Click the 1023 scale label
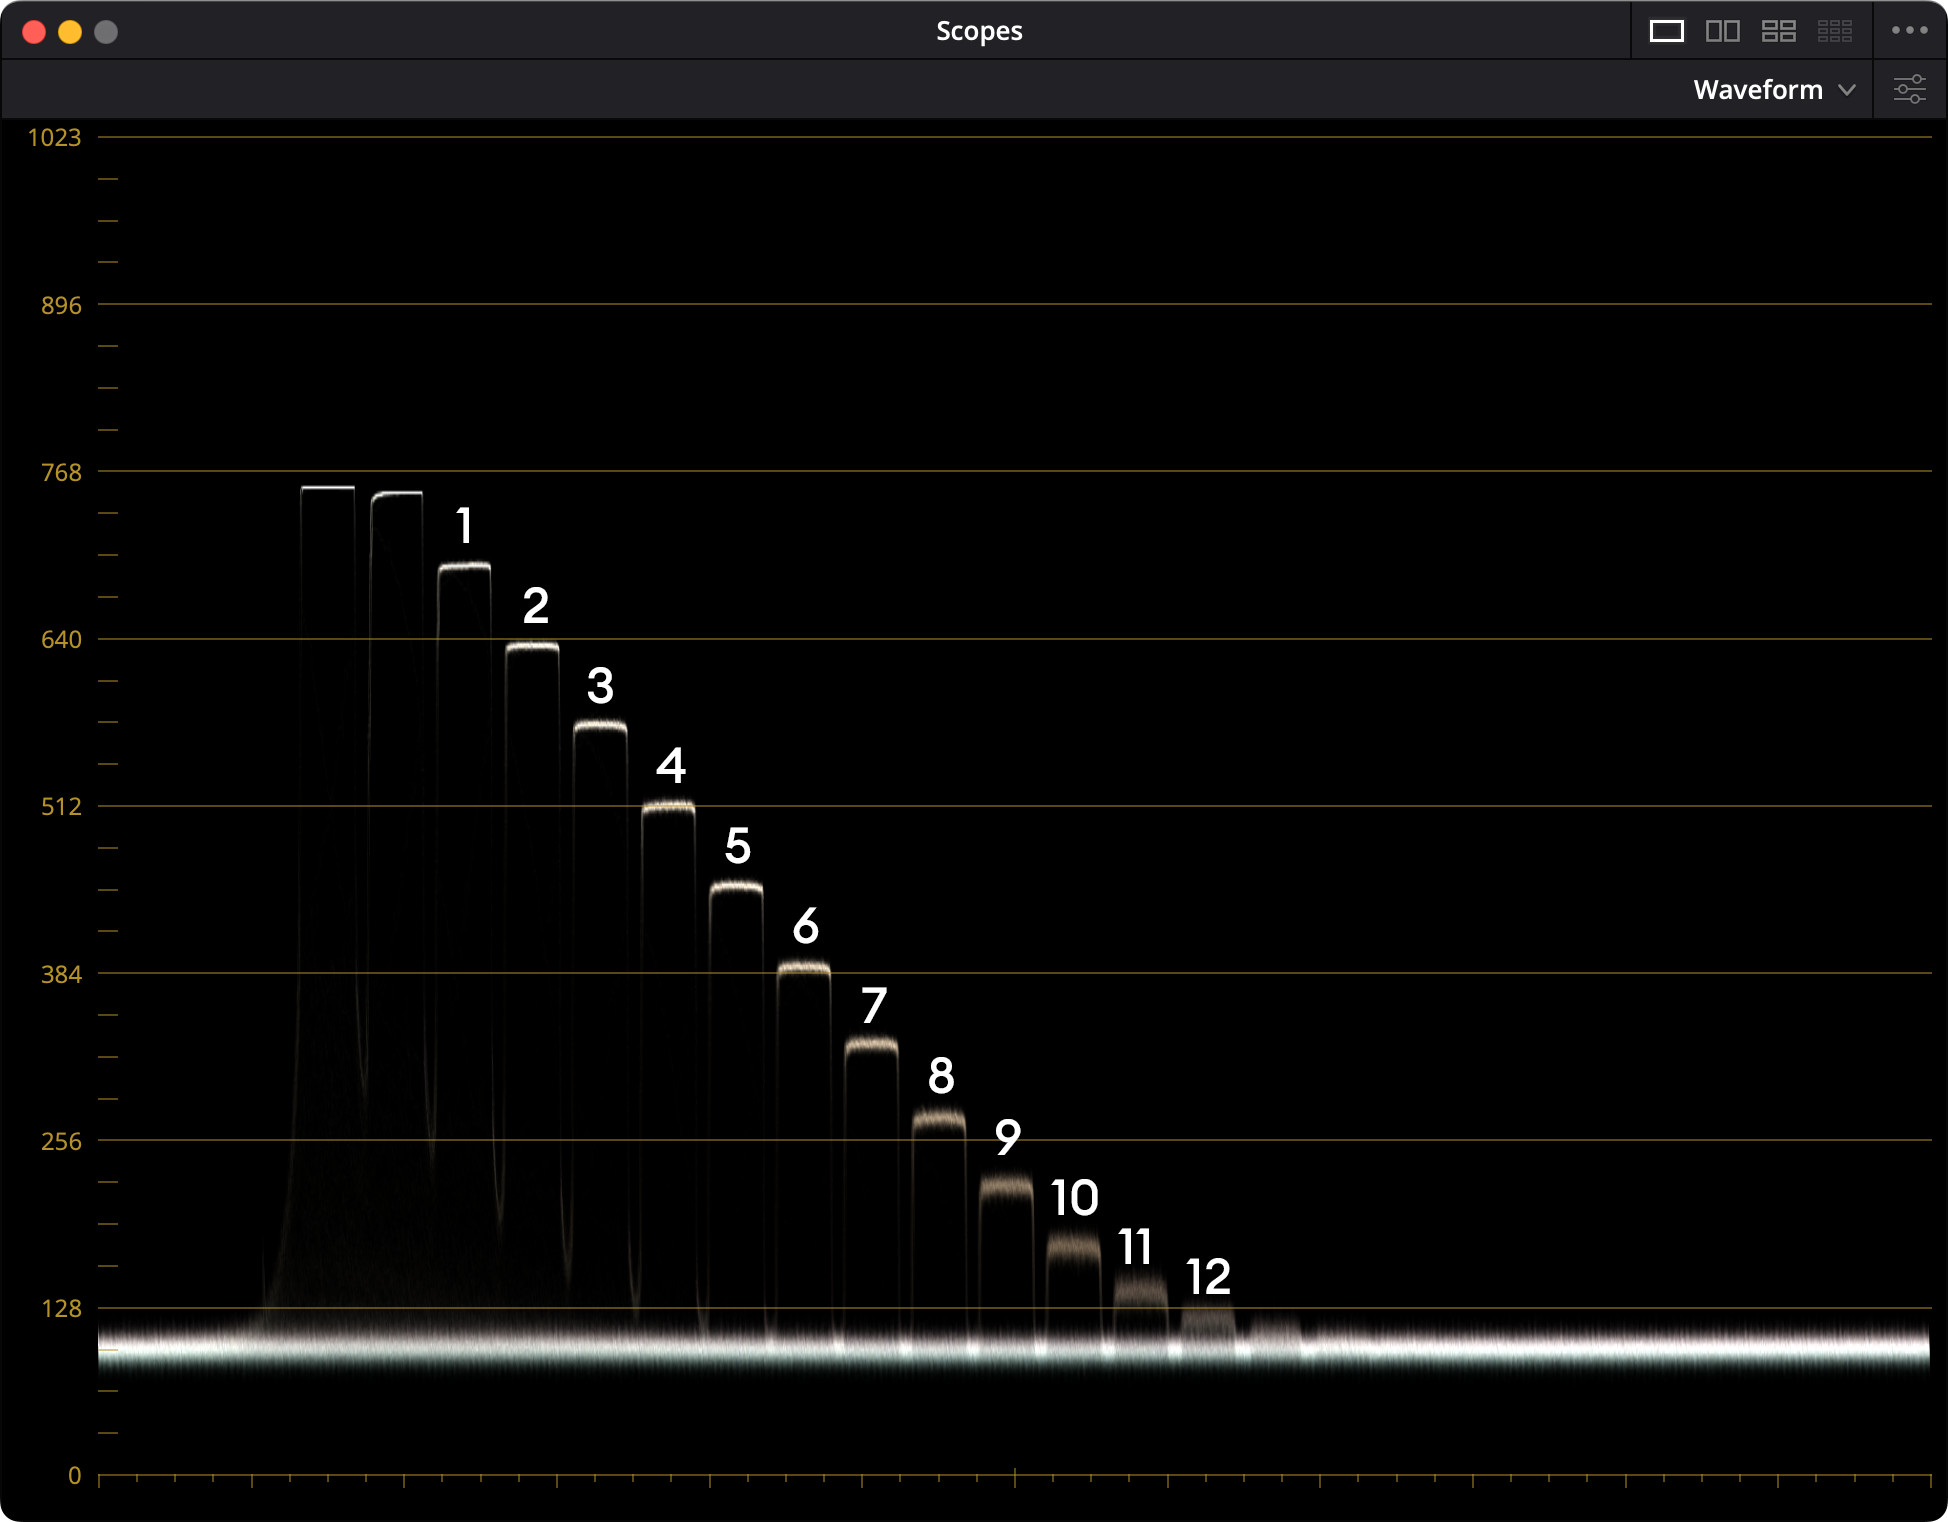1948x1522 pixels. [54, 138]
